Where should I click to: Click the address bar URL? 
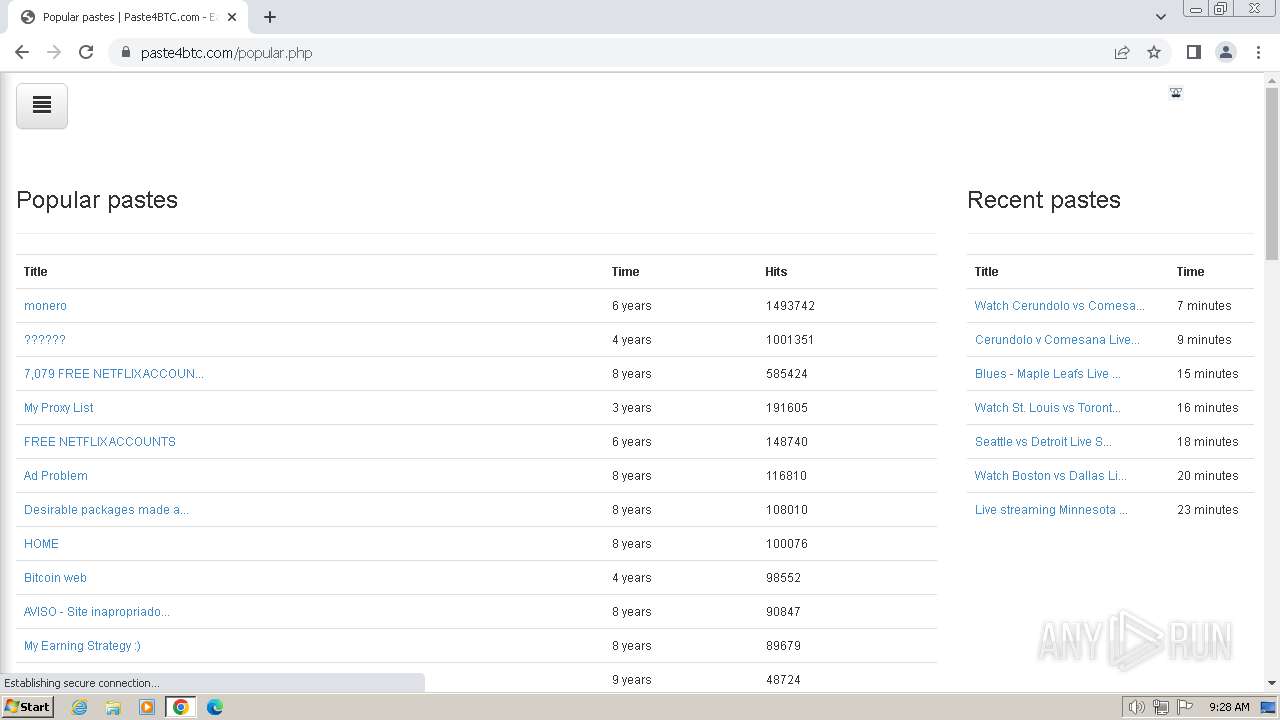tap(226, 52)
